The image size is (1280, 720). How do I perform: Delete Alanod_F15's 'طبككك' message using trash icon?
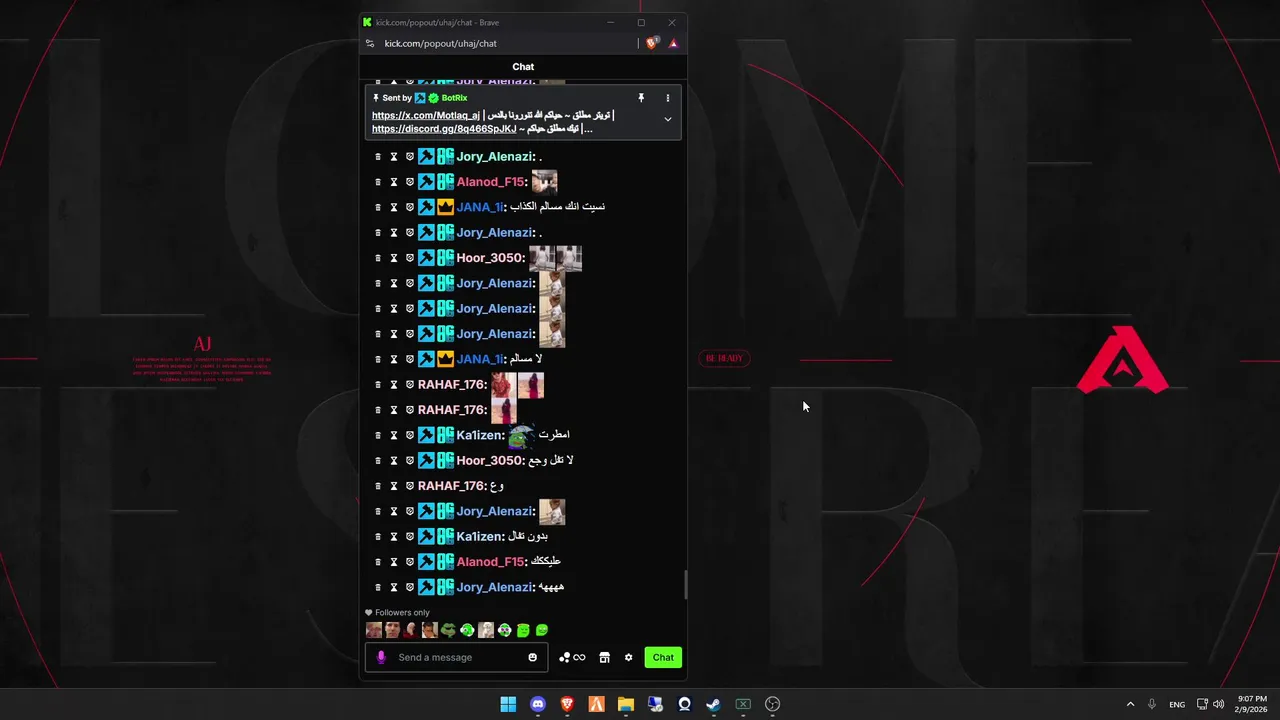coord(378,562)
